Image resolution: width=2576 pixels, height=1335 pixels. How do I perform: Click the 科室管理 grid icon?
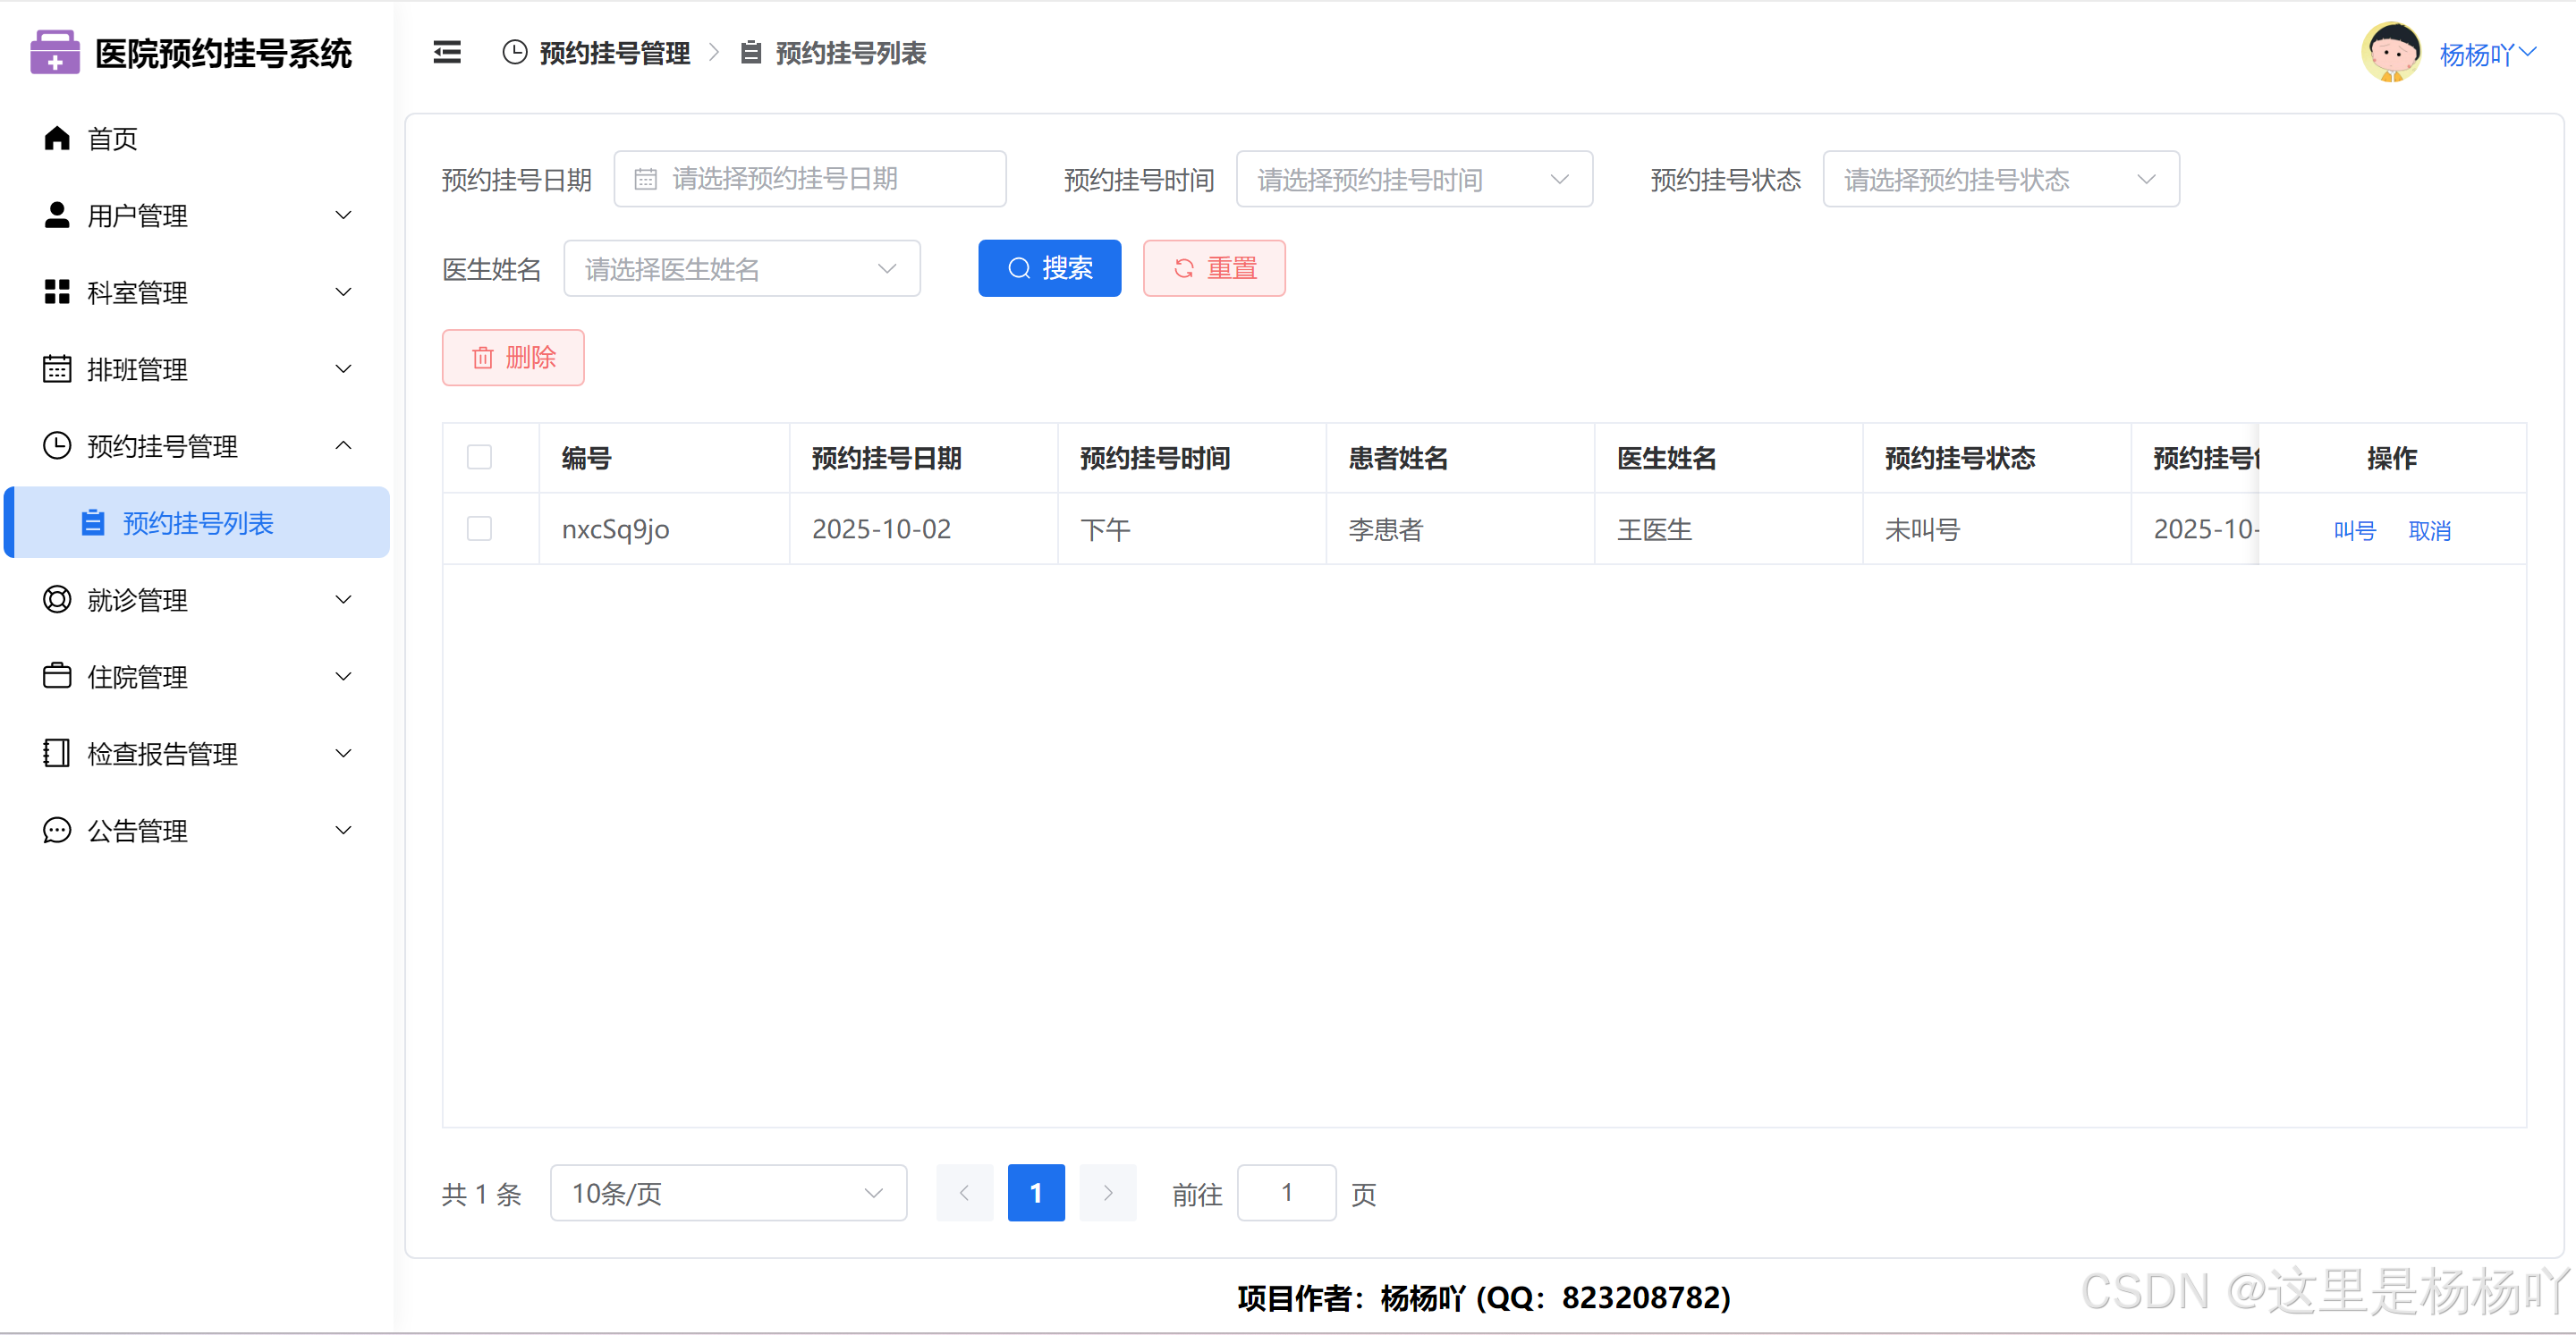pyautogui.click(x=57, y=292)
